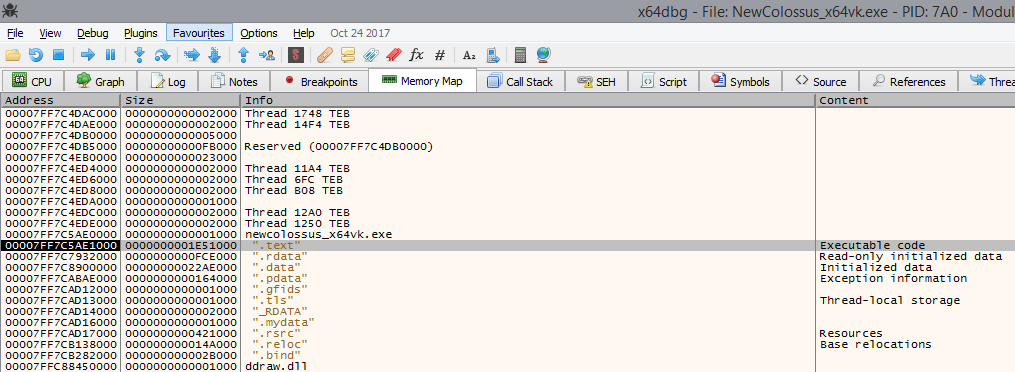The height and width of the screenshot is (372, 1015).
Task: Open the Plugins menu
Action: point(140,33)
